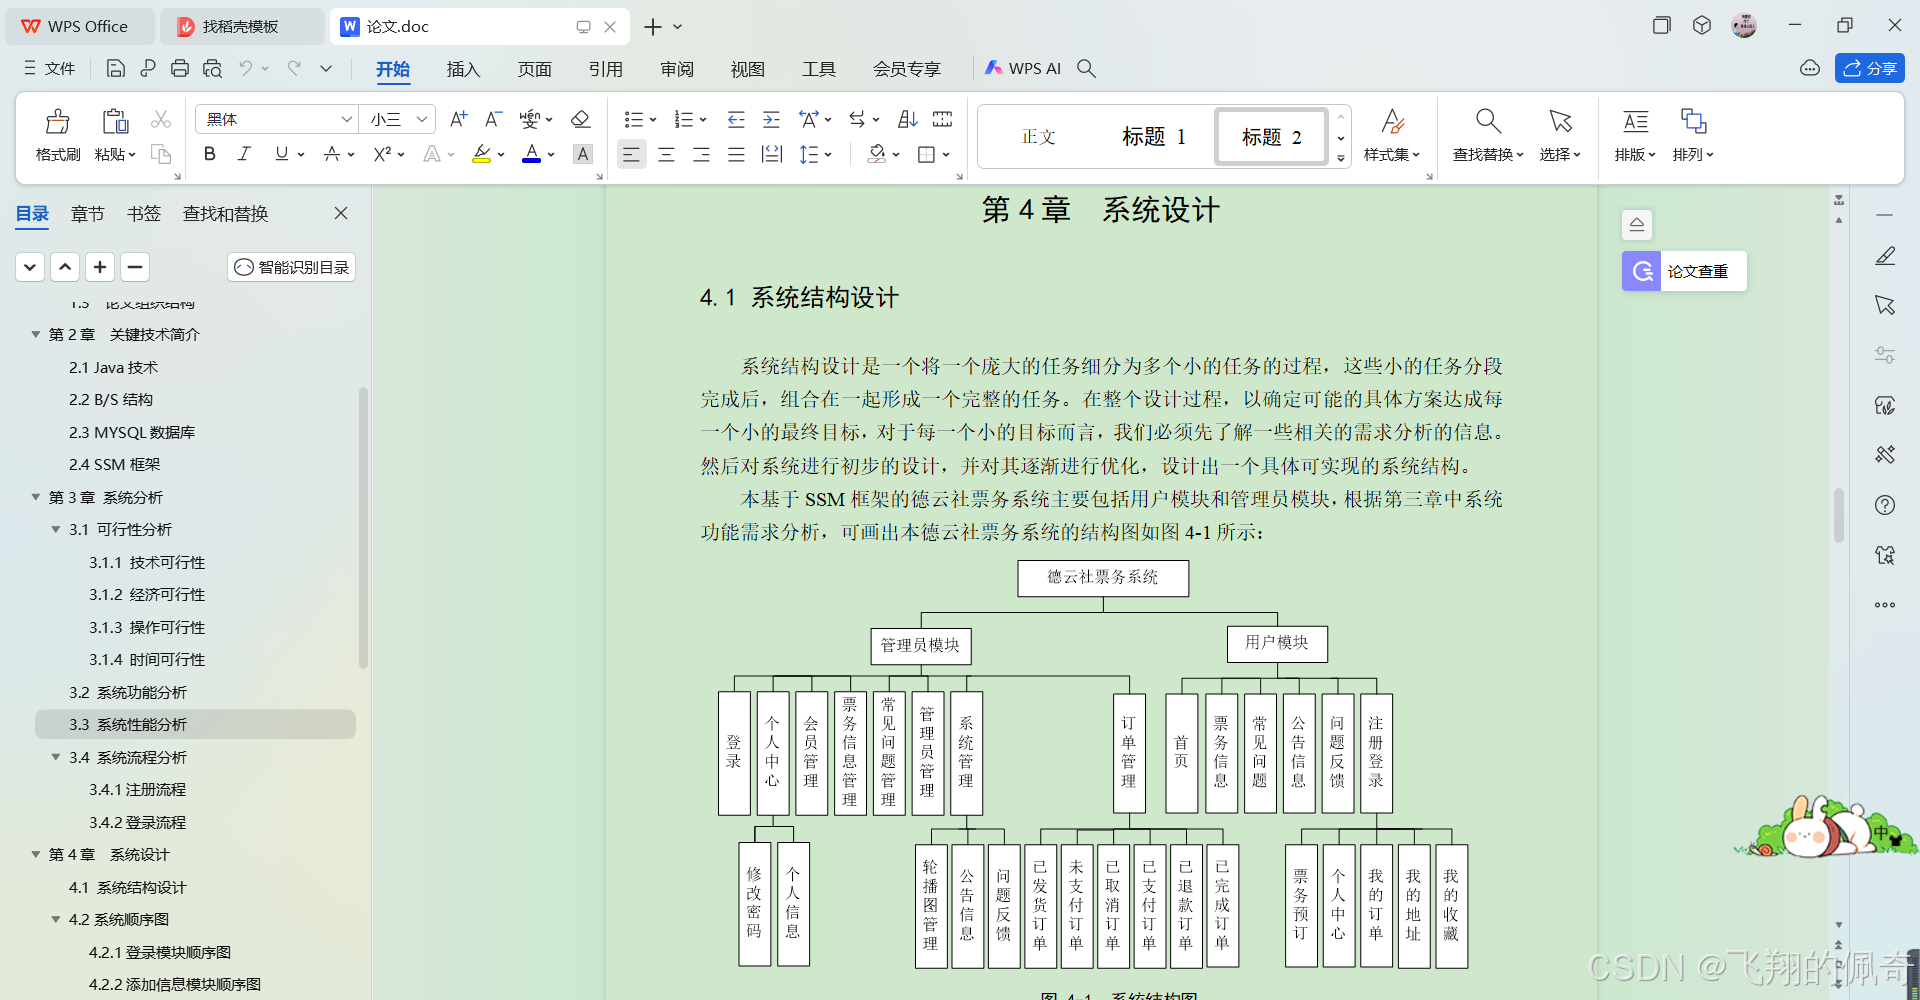This screenshot has width=1920, height=1000.
Task: Open WPS AI assistant
Action: point(1022,68)
